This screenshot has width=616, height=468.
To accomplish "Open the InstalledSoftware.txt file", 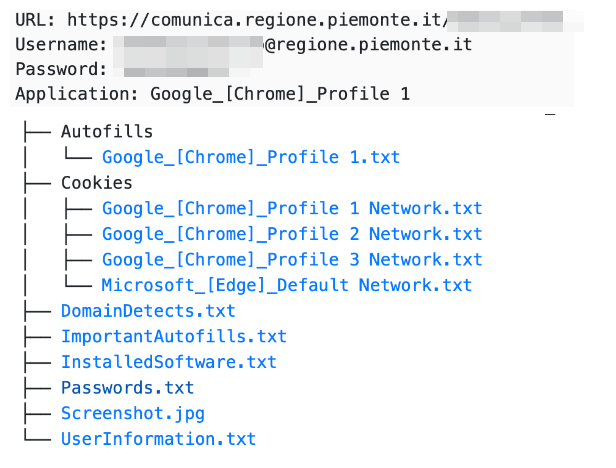I will (x=168, y=362).
